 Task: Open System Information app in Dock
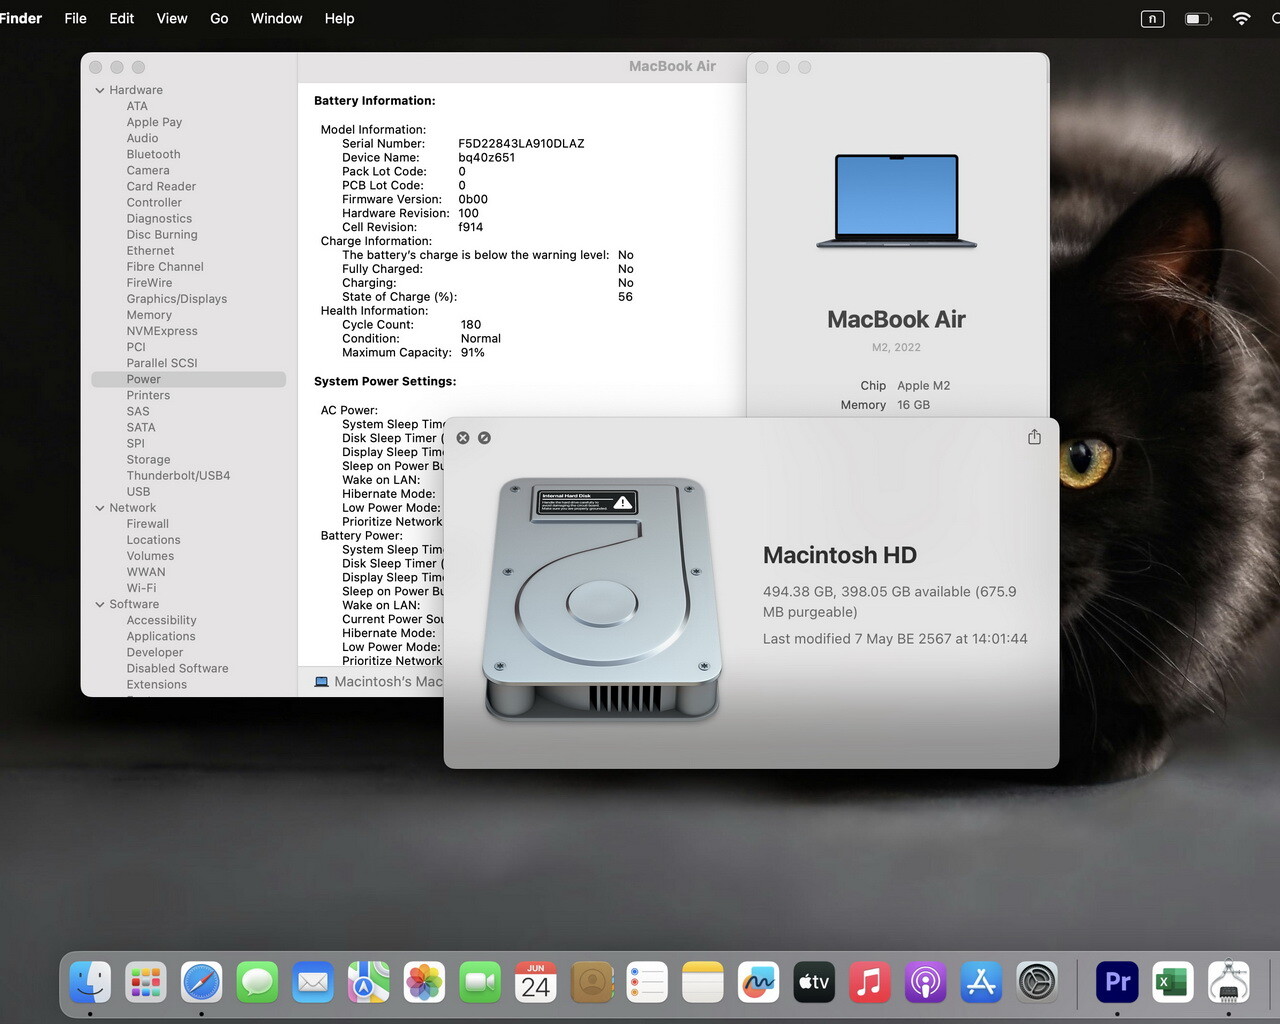click(x=1228, y=982)
